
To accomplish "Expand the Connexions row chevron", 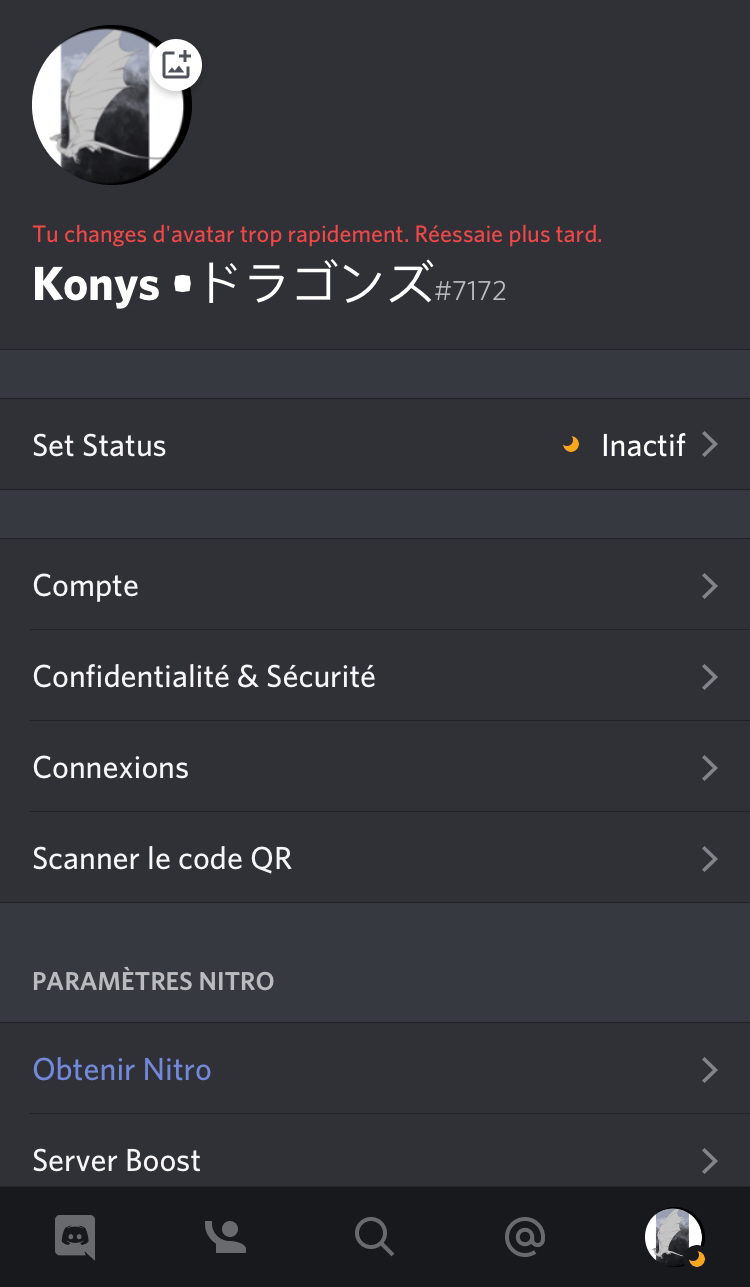I will tap(709, 768).
